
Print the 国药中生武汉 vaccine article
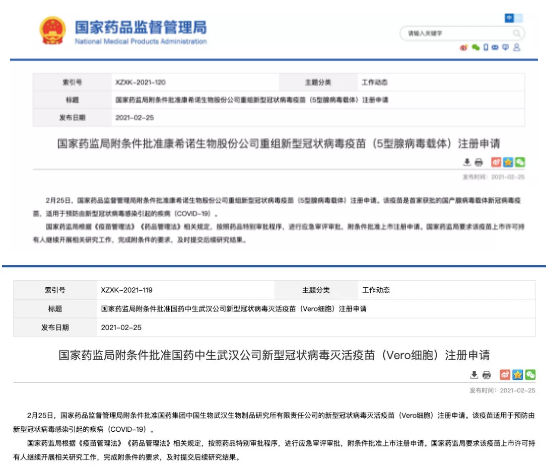coord(486,375)
